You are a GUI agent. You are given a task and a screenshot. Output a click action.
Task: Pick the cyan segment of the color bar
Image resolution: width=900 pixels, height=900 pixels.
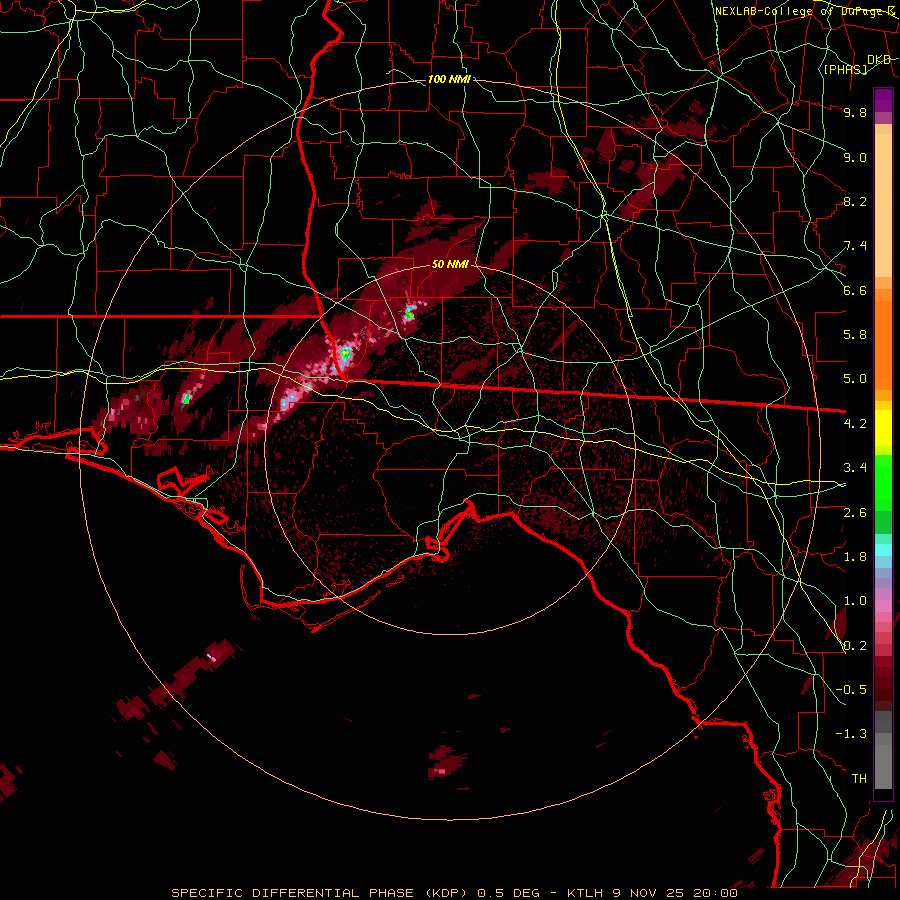point(883,550)
